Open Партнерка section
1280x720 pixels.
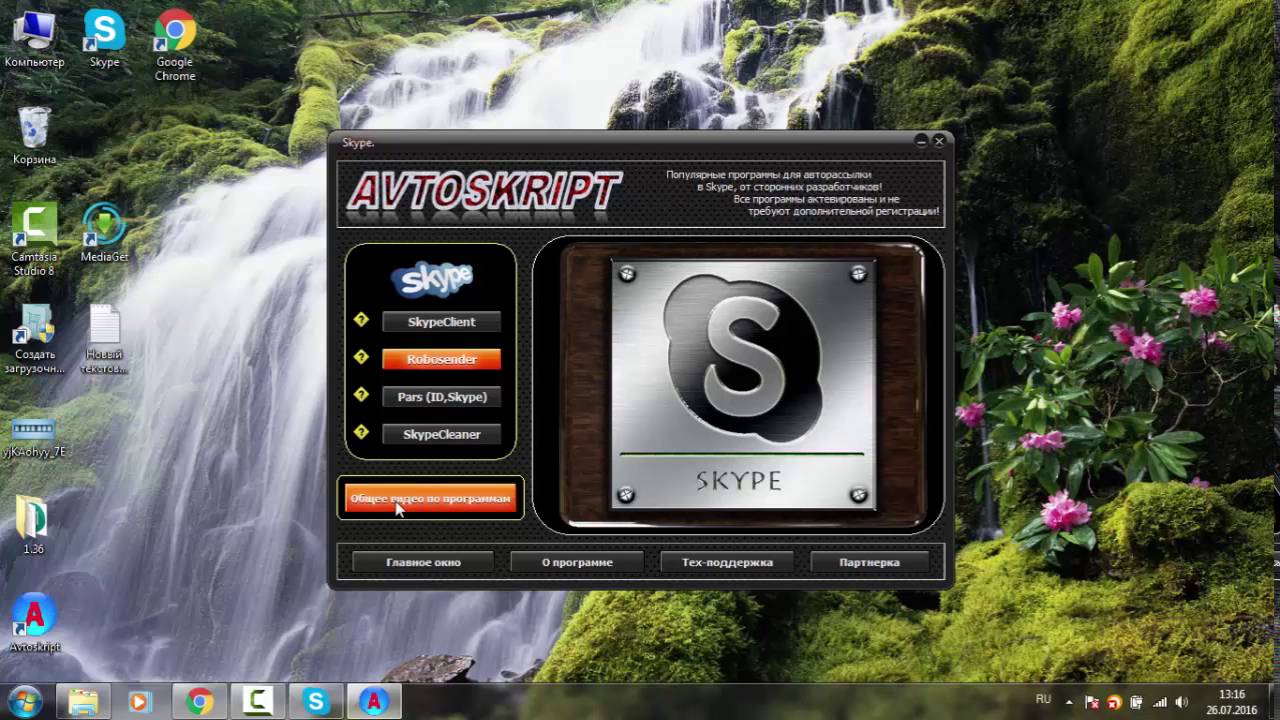pos(869,562)
